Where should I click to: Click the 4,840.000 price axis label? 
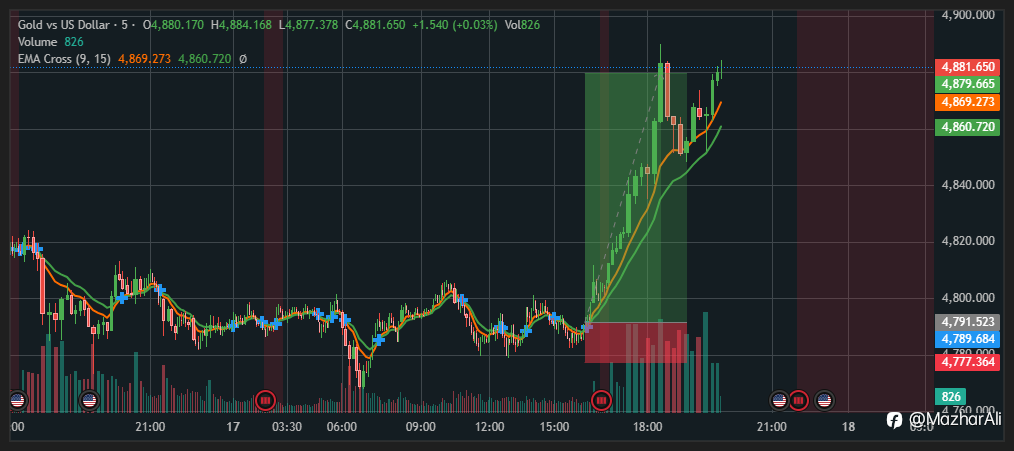click(x=967, y=186)
